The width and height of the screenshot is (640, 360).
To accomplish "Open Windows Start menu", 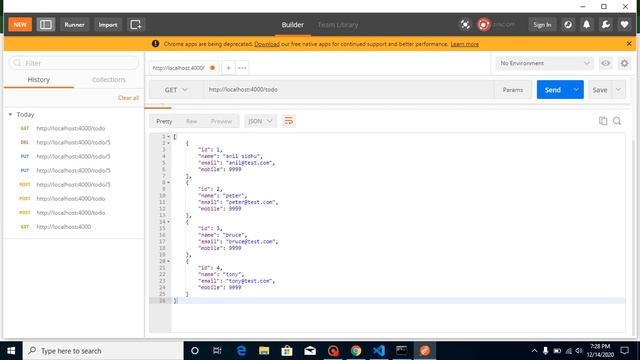I will 11,351.
